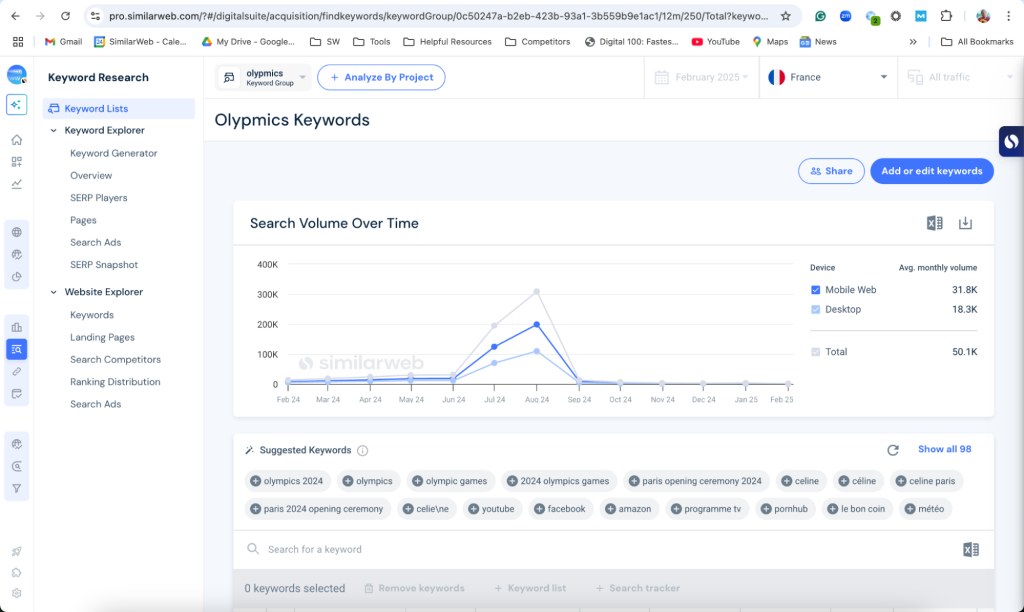
Task: Click the Excel icon beside the keyword search bar
Action: coord(969,548)
